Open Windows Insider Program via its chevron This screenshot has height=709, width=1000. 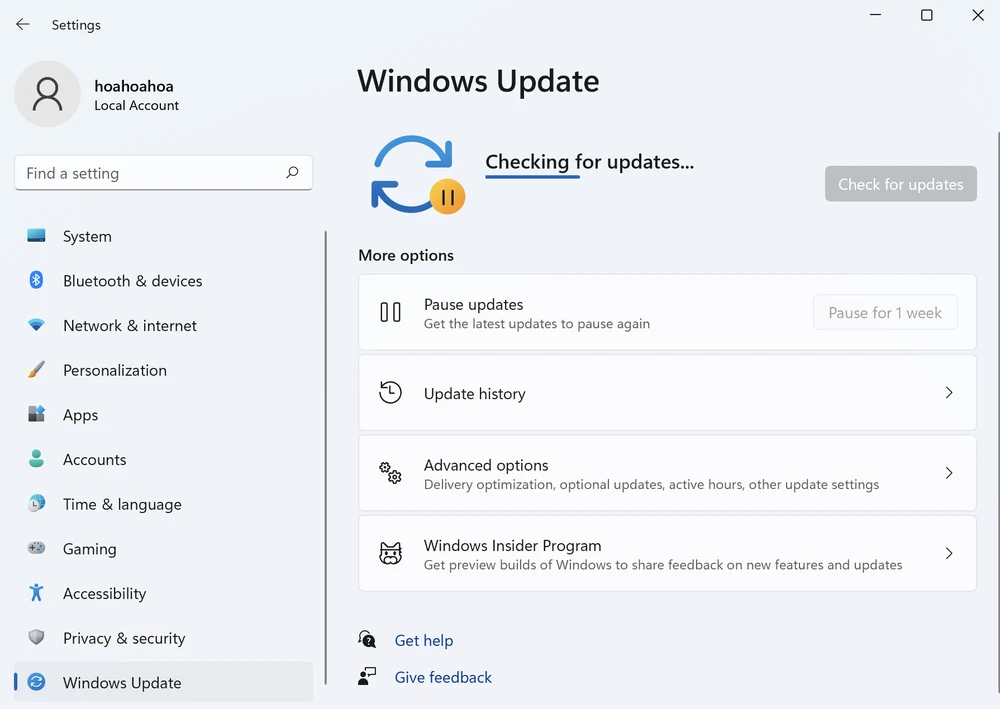(948, 553)
